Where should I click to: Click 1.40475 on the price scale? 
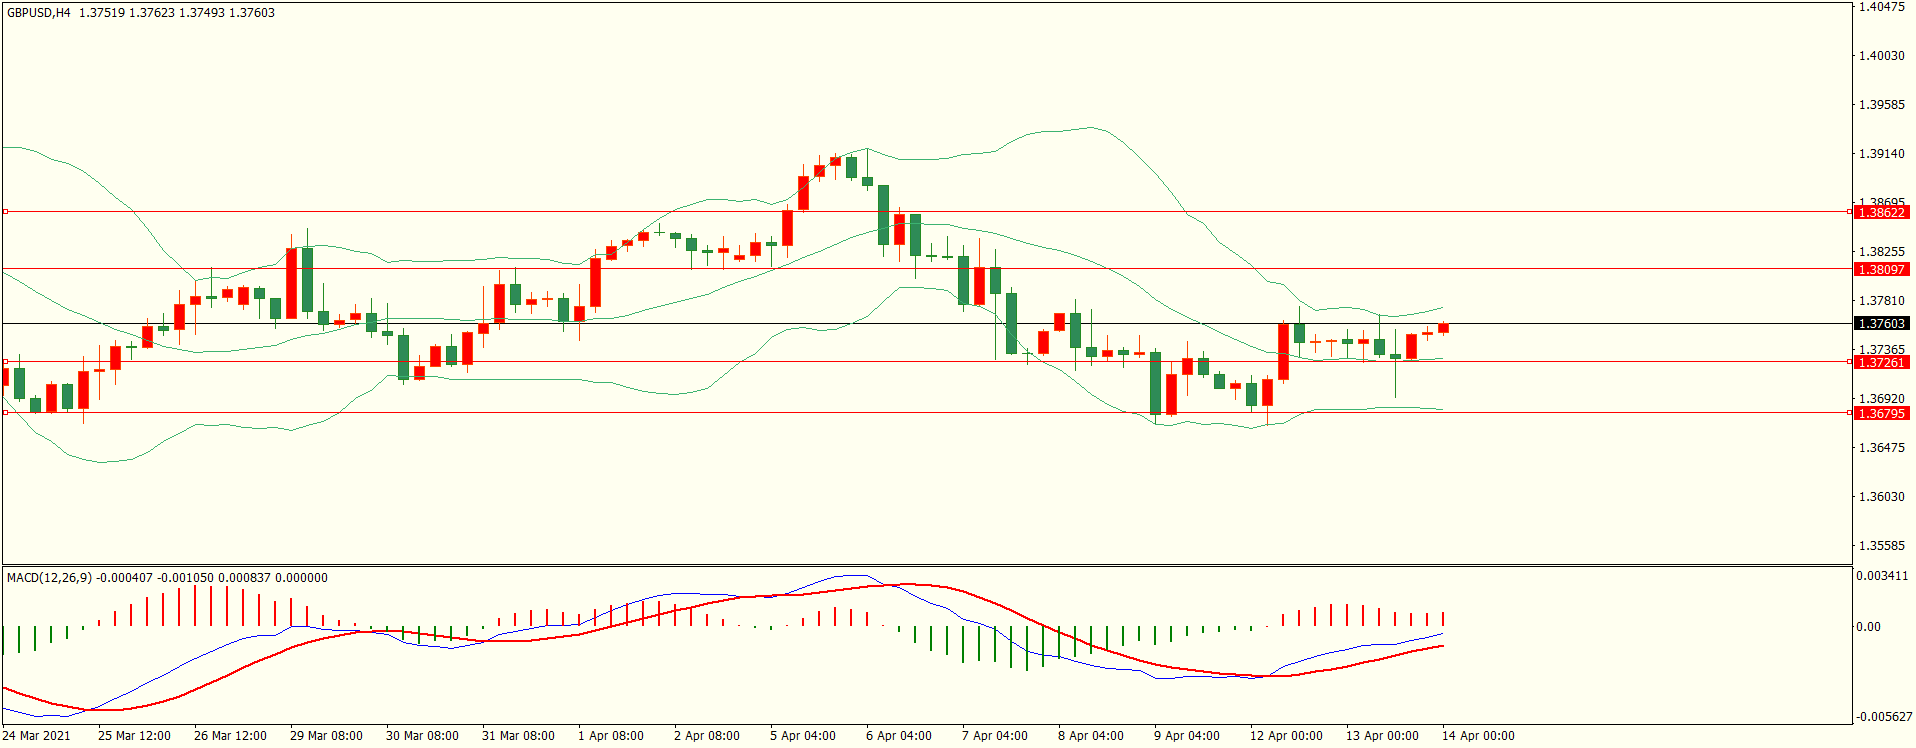tap(1881, 7)
